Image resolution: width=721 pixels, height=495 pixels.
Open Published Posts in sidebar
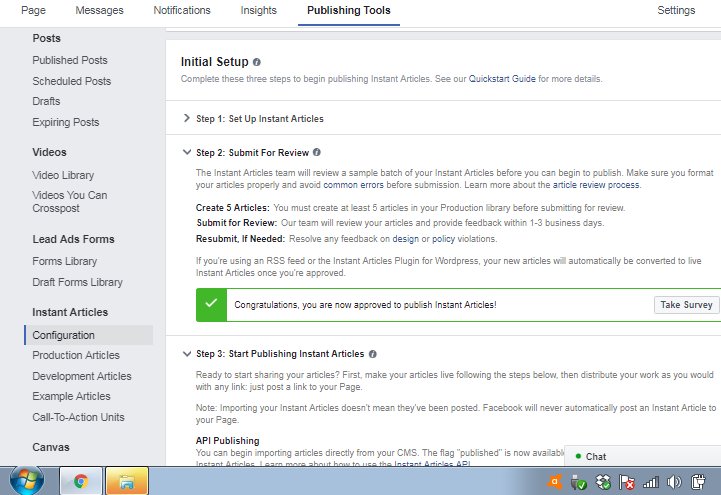pos(69,60)
